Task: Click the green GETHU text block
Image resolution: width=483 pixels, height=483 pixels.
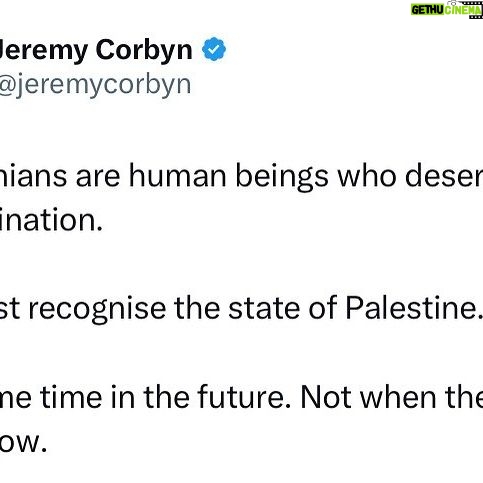Action: [427, 10]
